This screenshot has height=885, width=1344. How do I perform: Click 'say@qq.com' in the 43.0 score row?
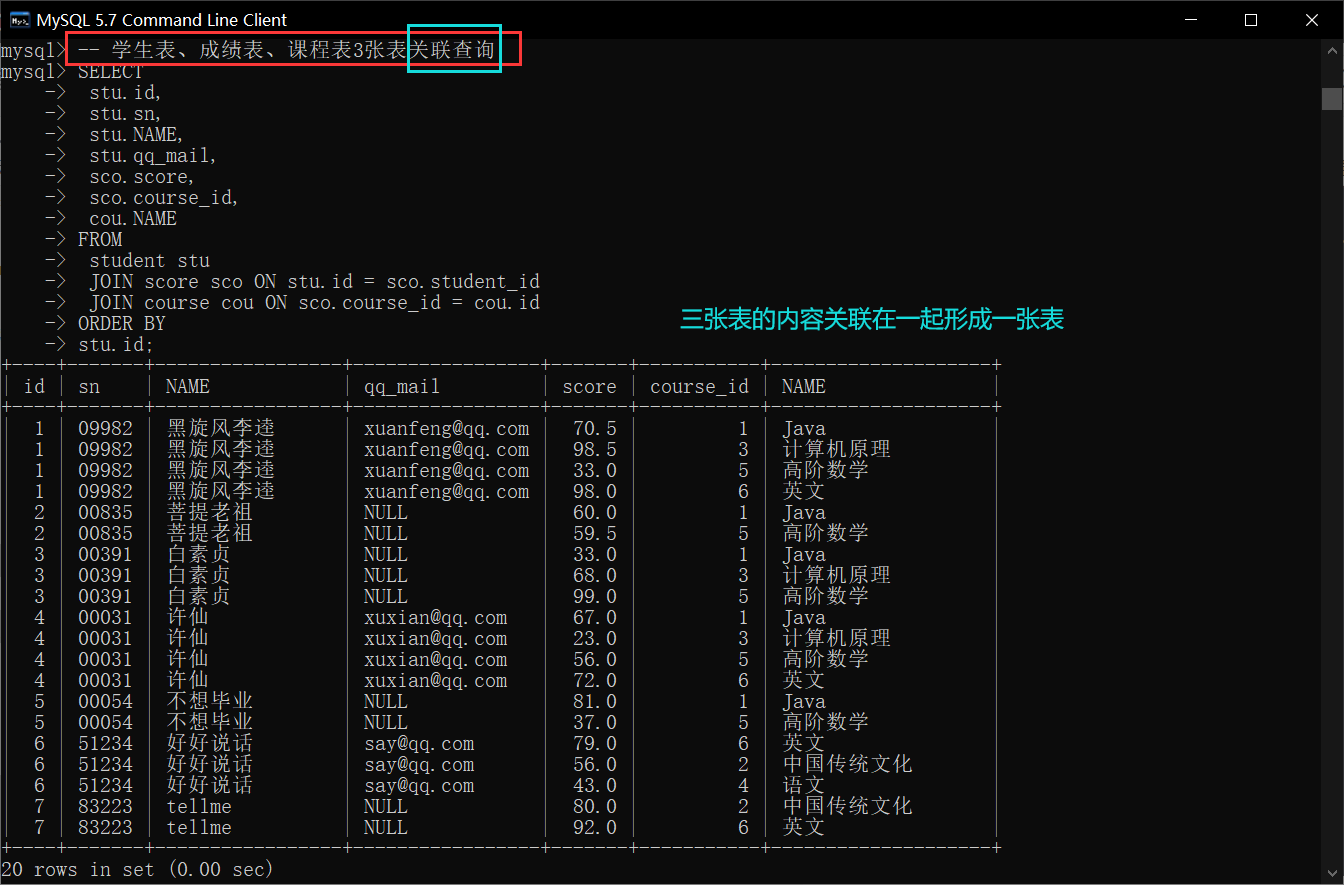(x=419, y=786)
